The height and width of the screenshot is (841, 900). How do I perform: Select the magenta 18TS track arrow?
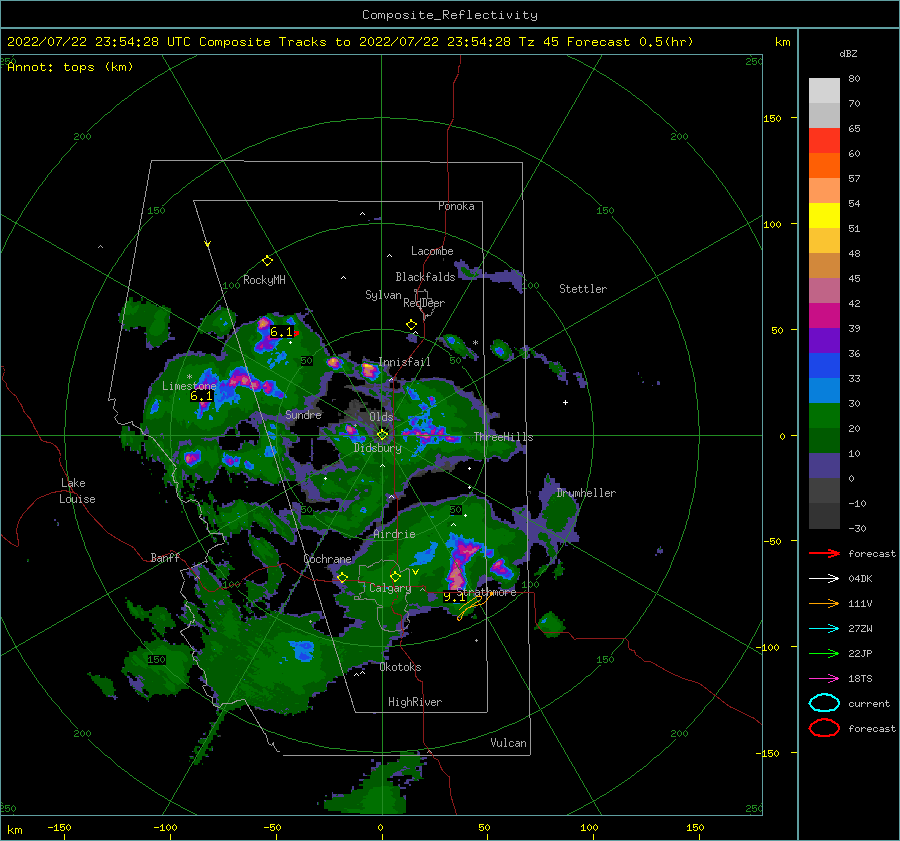pos(824,679)
